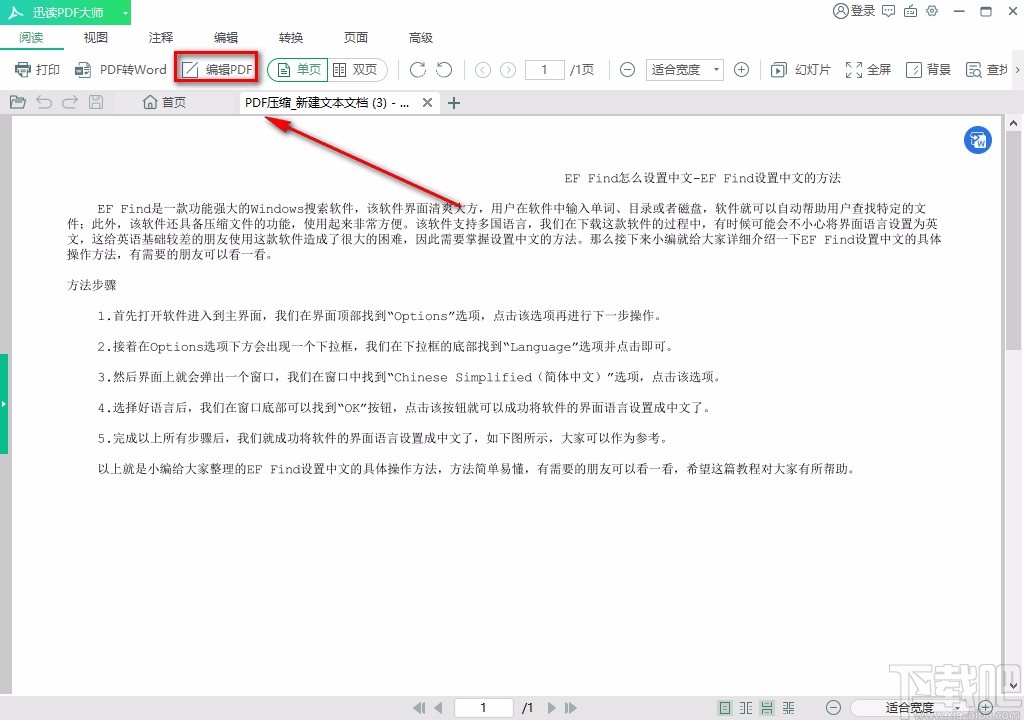Click the 登录 login link

pos(853,13)
